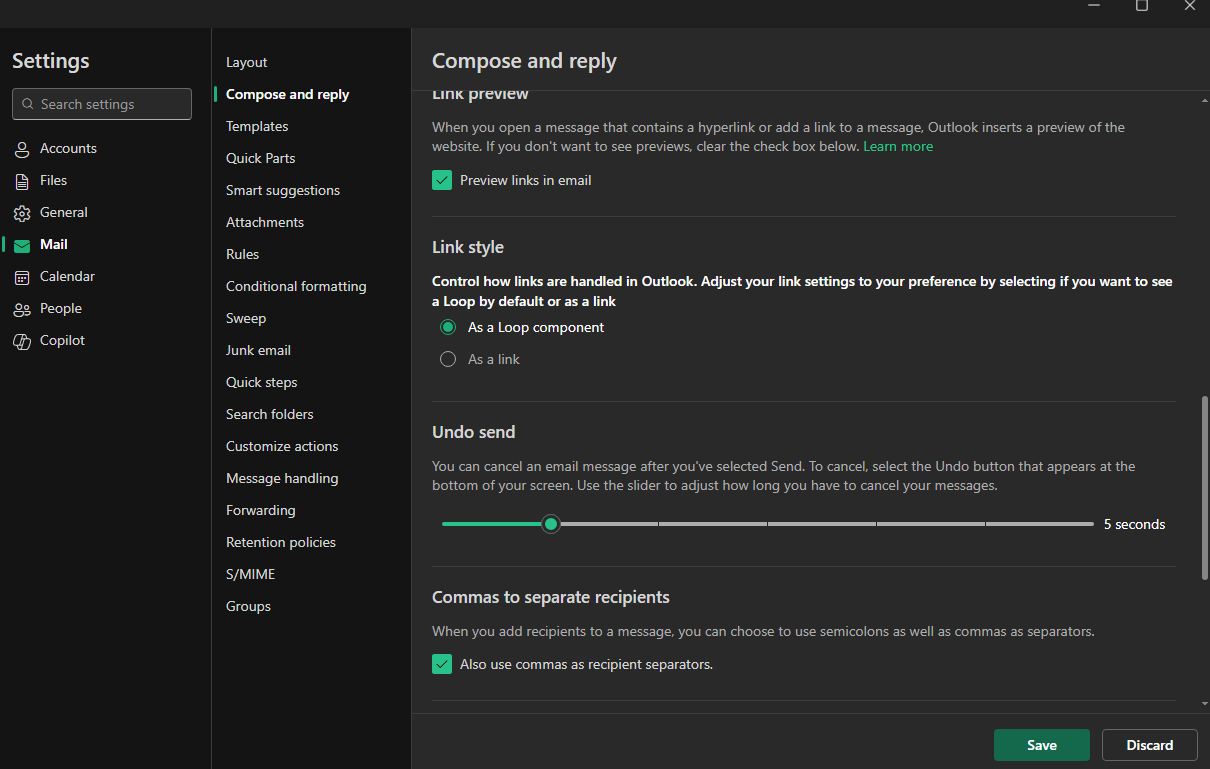Disable commas as recipient separators checkbox

442,664
